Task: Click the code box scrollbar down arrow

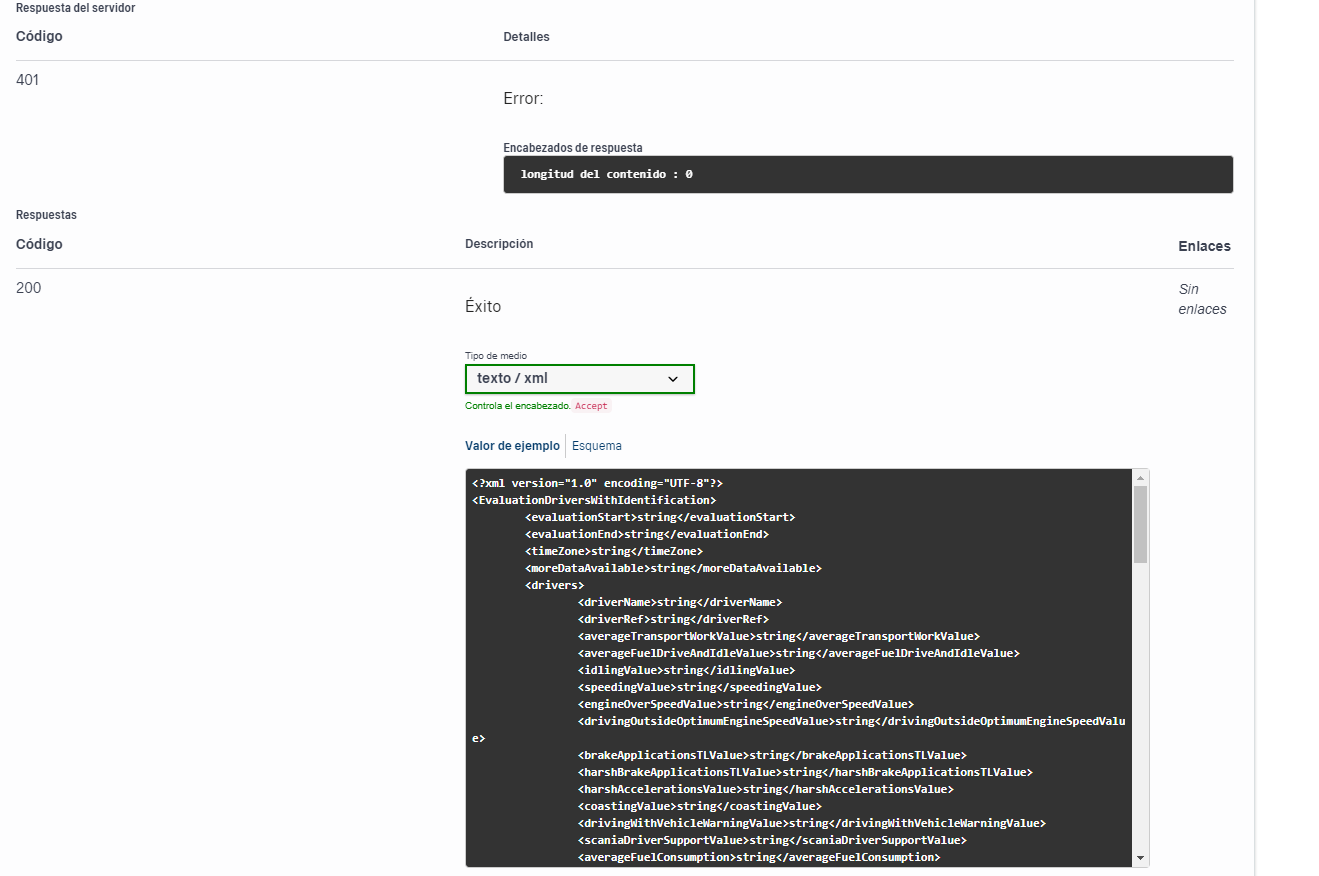Action: [x=1140, y=858]
